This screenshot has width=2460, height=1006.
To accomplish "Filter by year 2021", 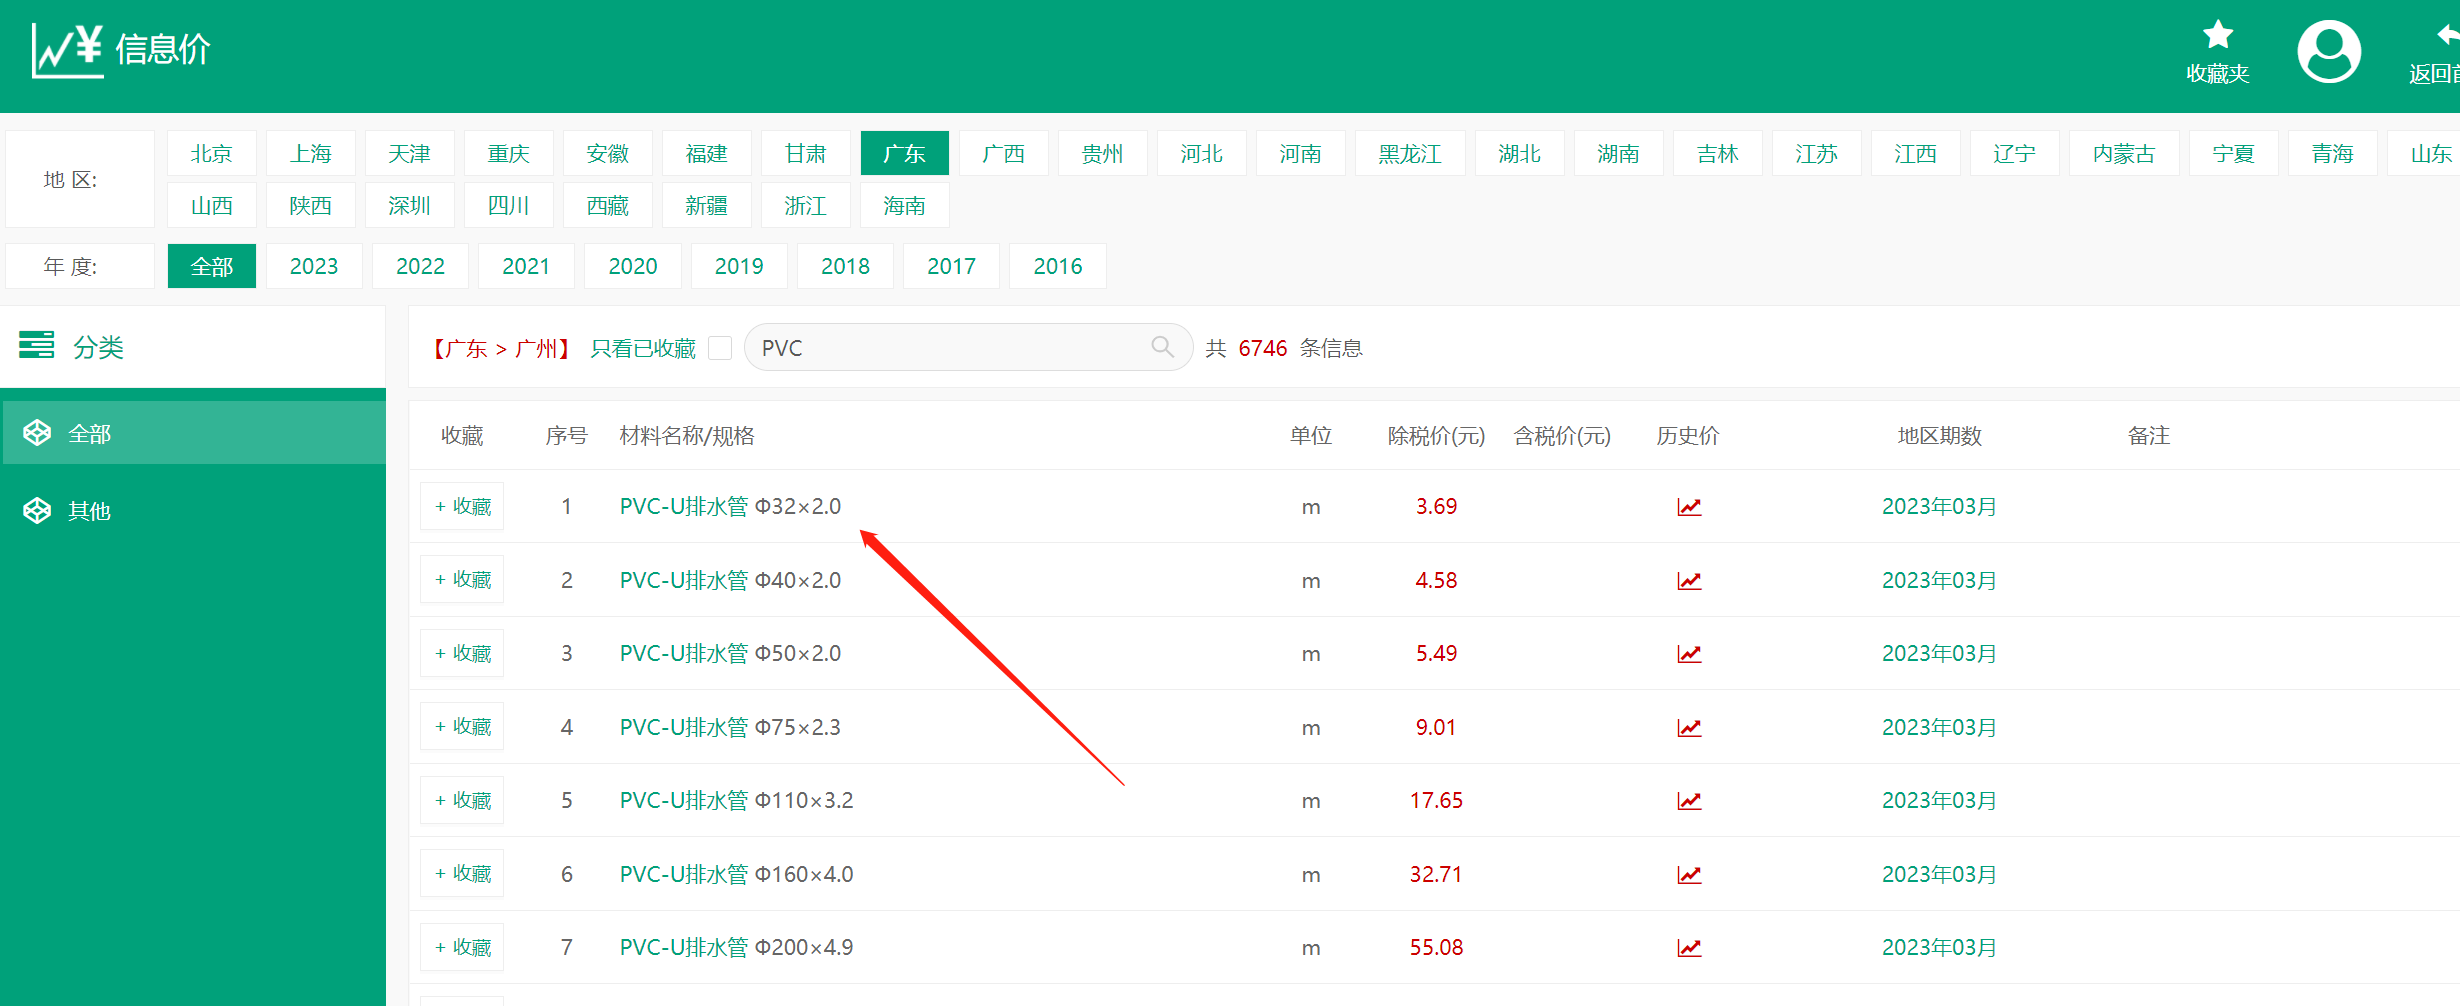I will click(526, 266).
